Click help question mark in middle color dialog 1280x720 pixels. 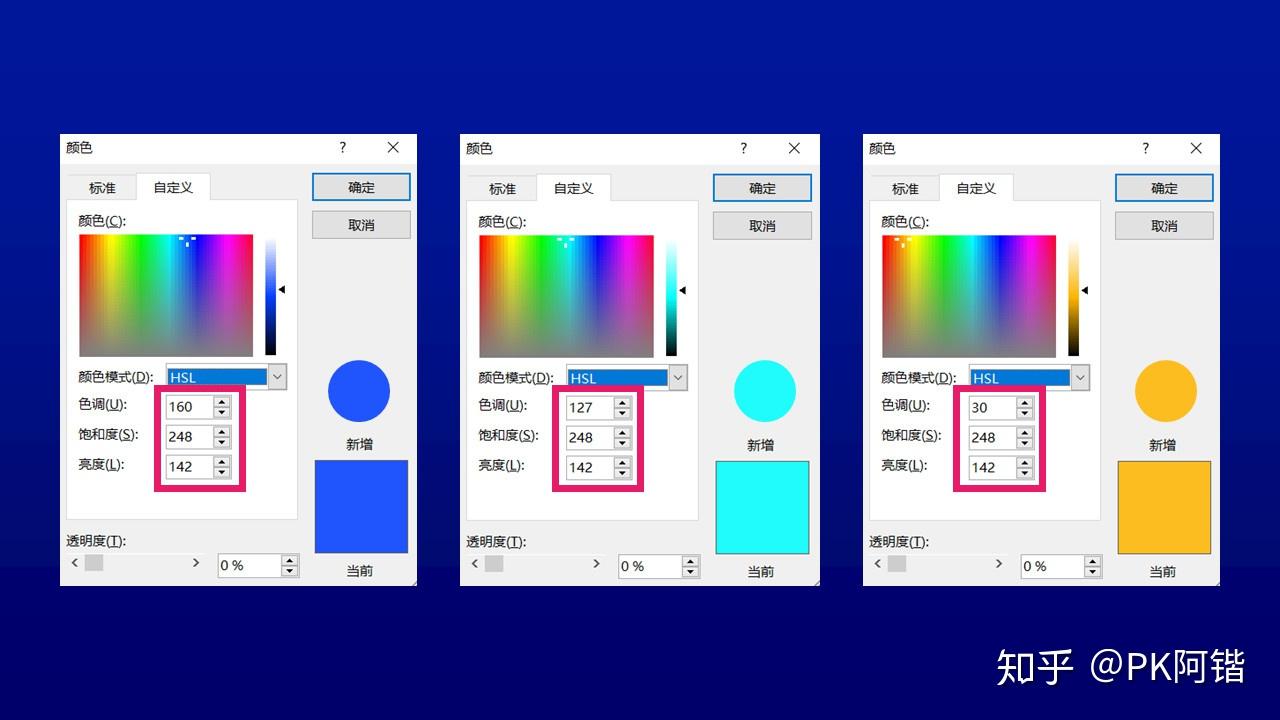(743, 148)
